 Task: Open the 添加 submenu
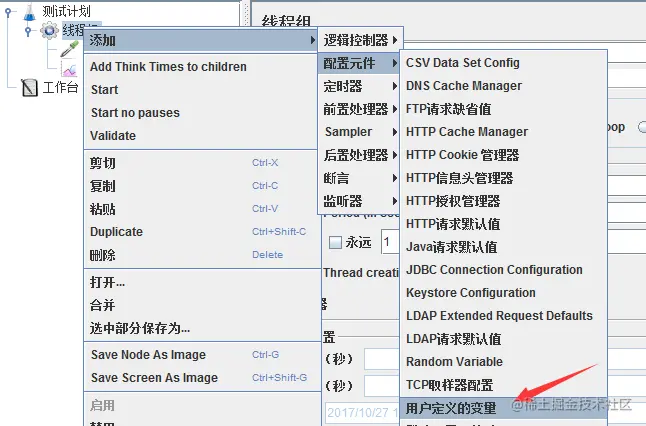click(200, 40)
